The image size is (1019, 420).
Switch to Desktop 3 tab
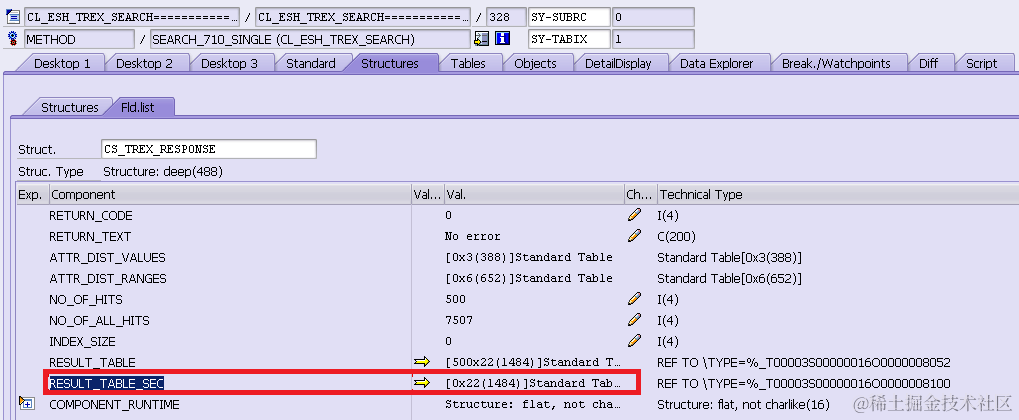229,64
